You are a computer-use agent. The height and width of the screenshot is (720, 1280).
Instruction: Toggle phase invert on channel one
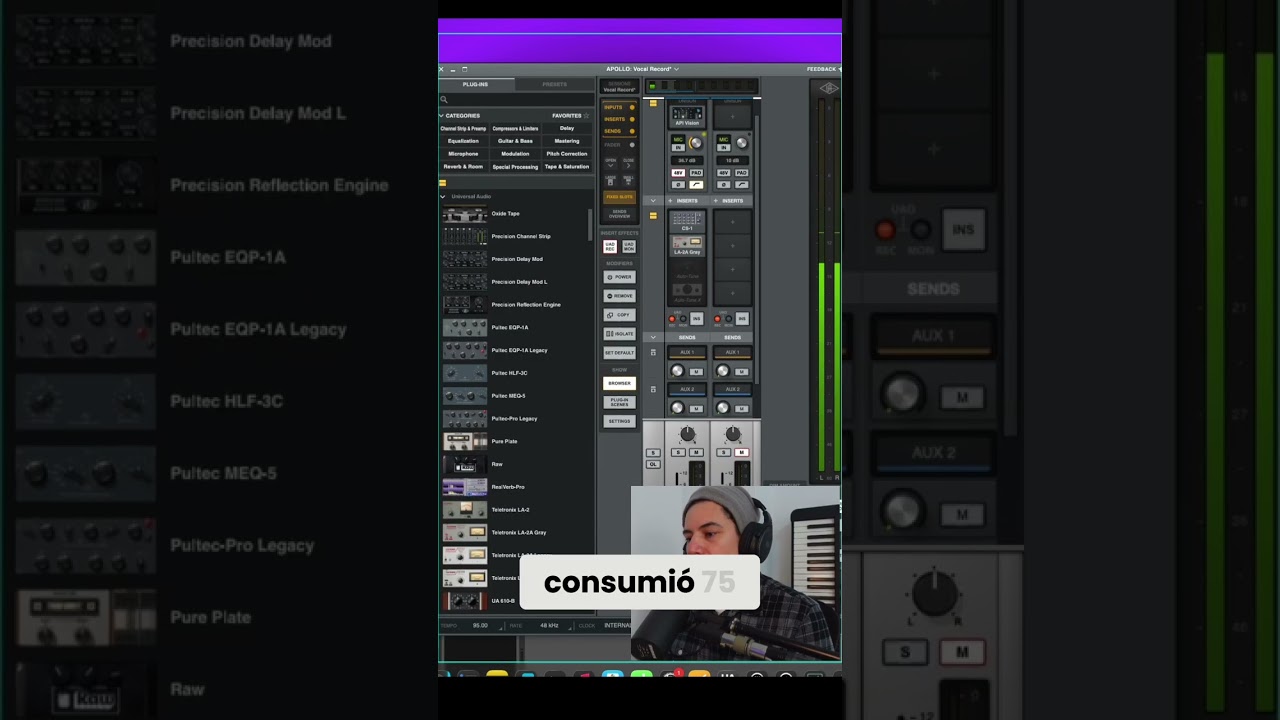678,185
